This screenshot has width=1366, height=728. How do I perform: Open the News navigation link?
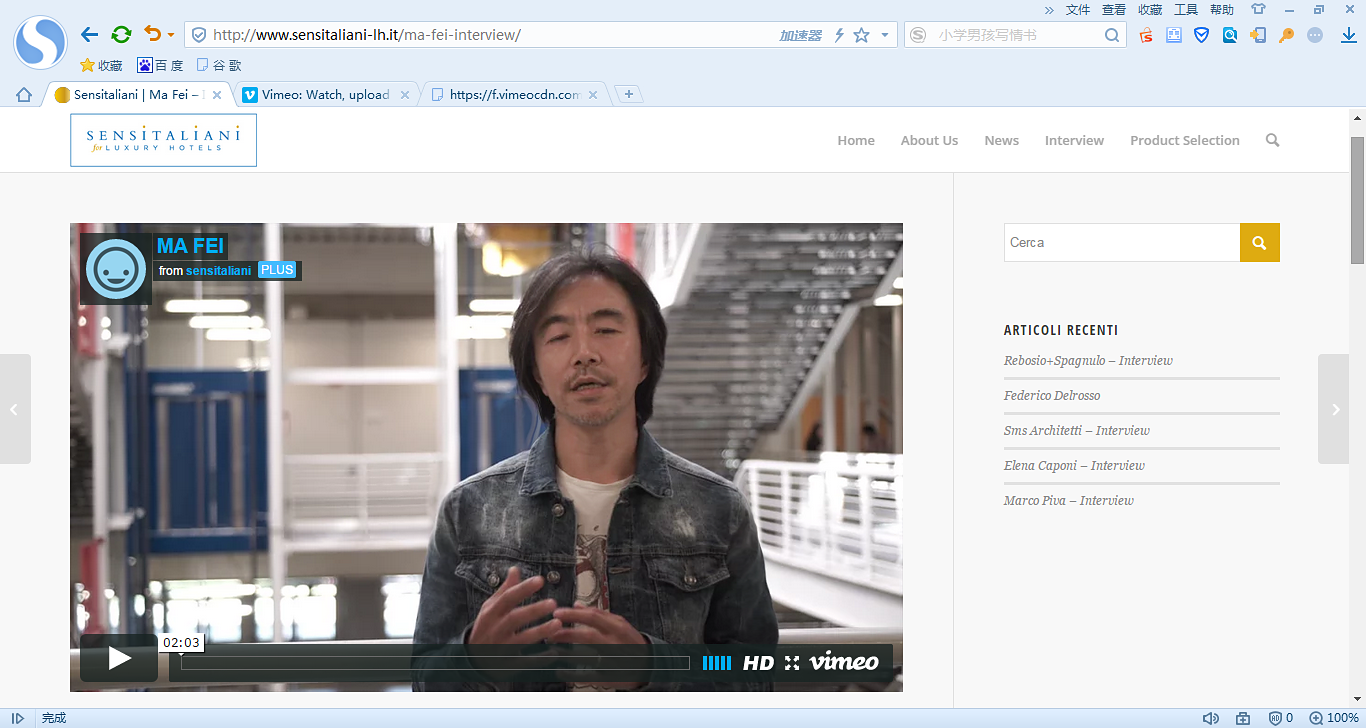tap(1001, 141)
